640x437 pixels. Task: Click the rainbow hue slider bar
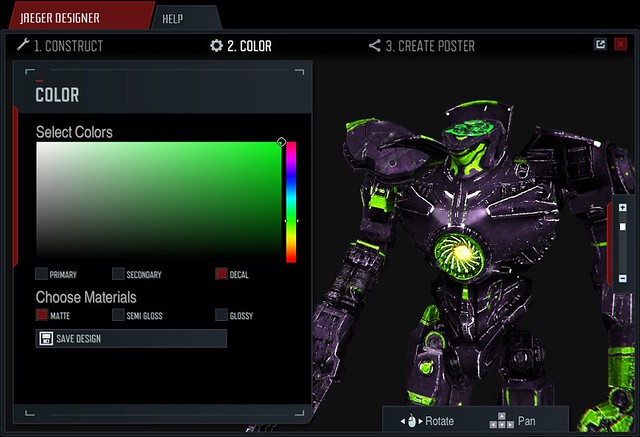click(x=291, y=202)
